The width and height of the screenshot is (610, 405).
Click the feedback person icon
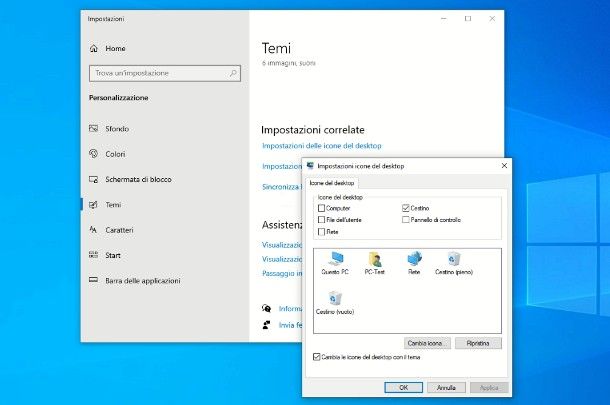(x=266, y=325)
